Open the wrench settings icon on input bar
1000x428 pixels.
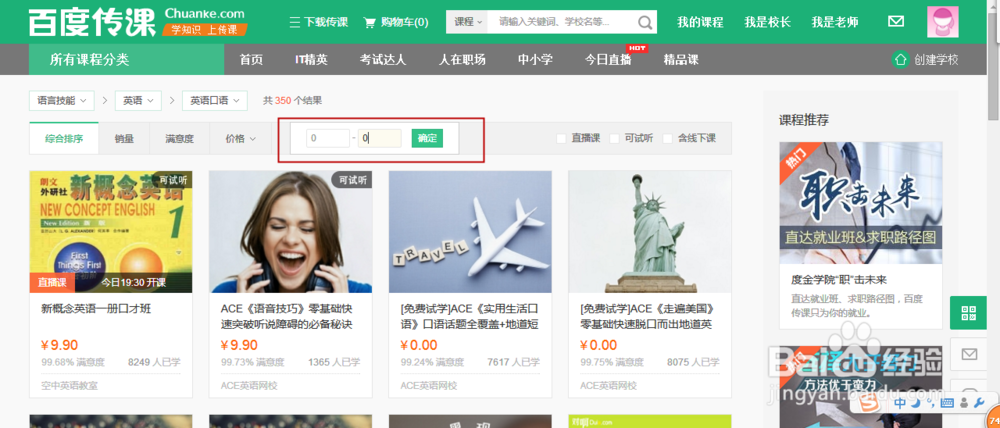tap(979, 403)
